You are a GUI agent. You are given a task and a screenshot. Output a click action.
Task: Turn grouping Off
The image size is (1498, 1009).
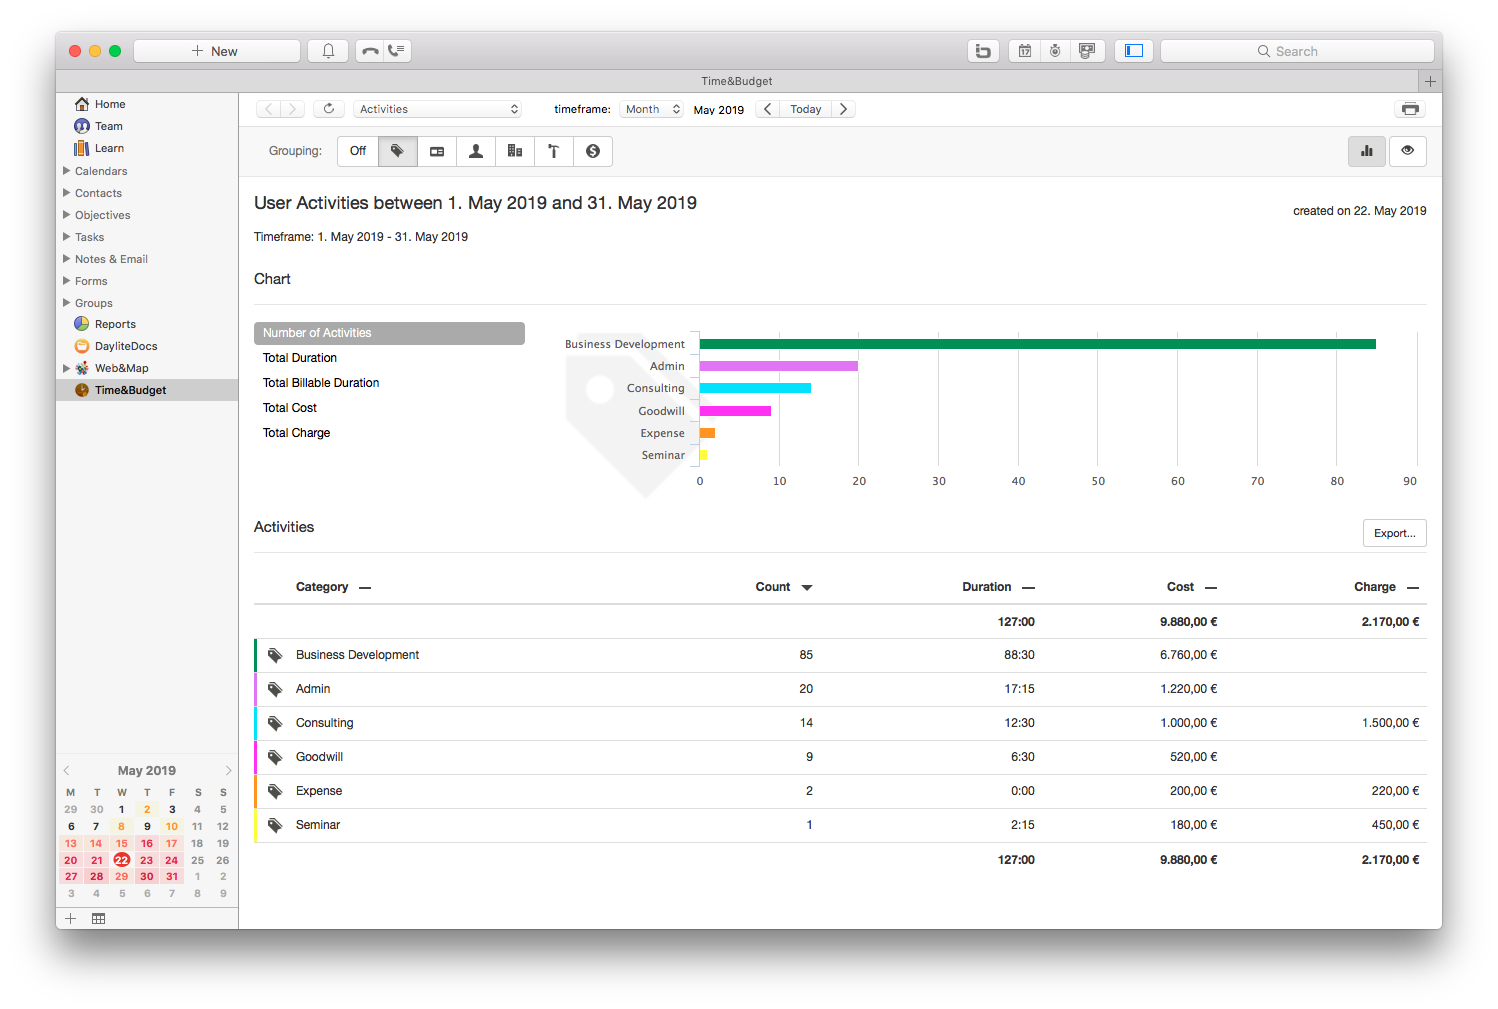coord(358,151)
